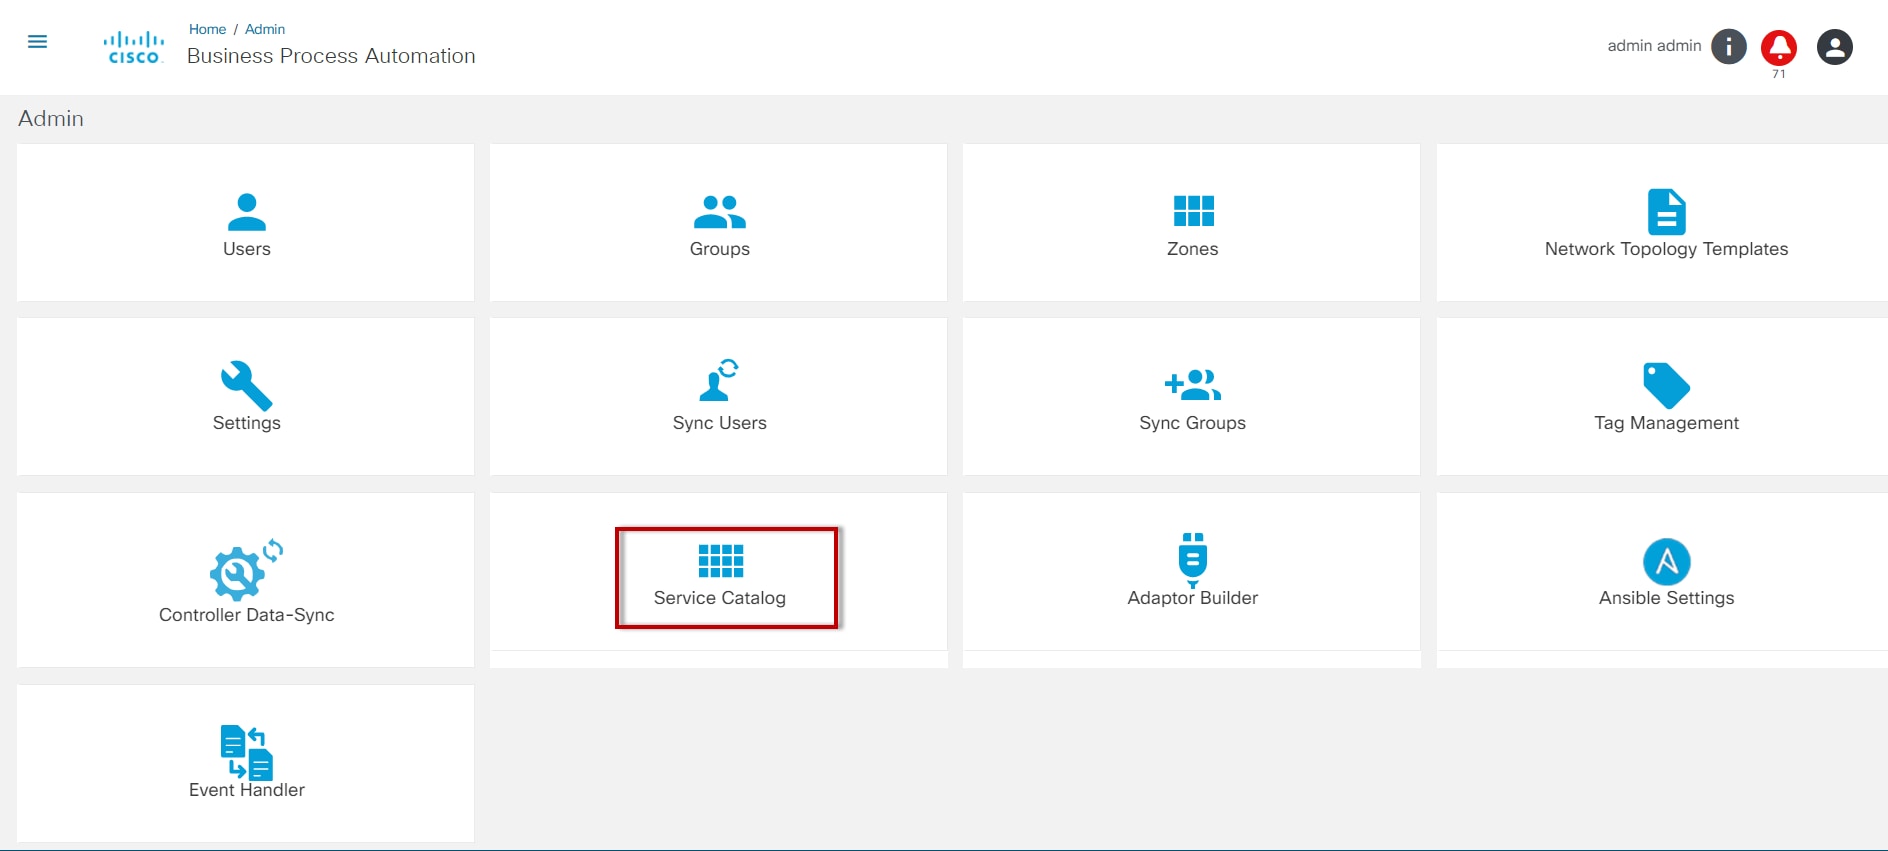Open the info icon beside admin admin
Screen dimensions: 1888x851
[x=1728, y=46]
